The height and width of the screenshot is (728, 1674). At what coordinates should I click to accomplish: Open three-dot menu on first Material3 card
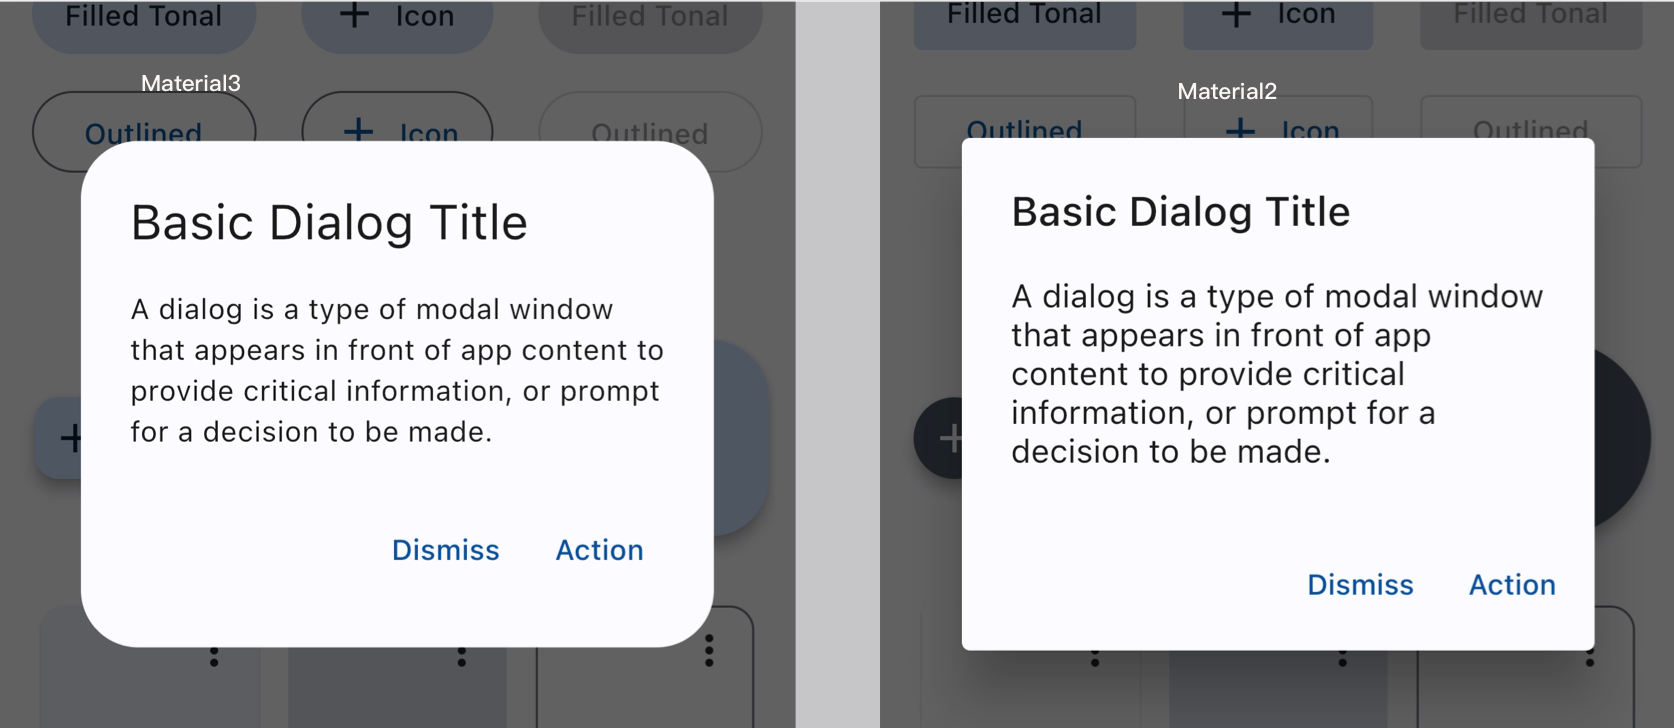(x=214, y=657)
